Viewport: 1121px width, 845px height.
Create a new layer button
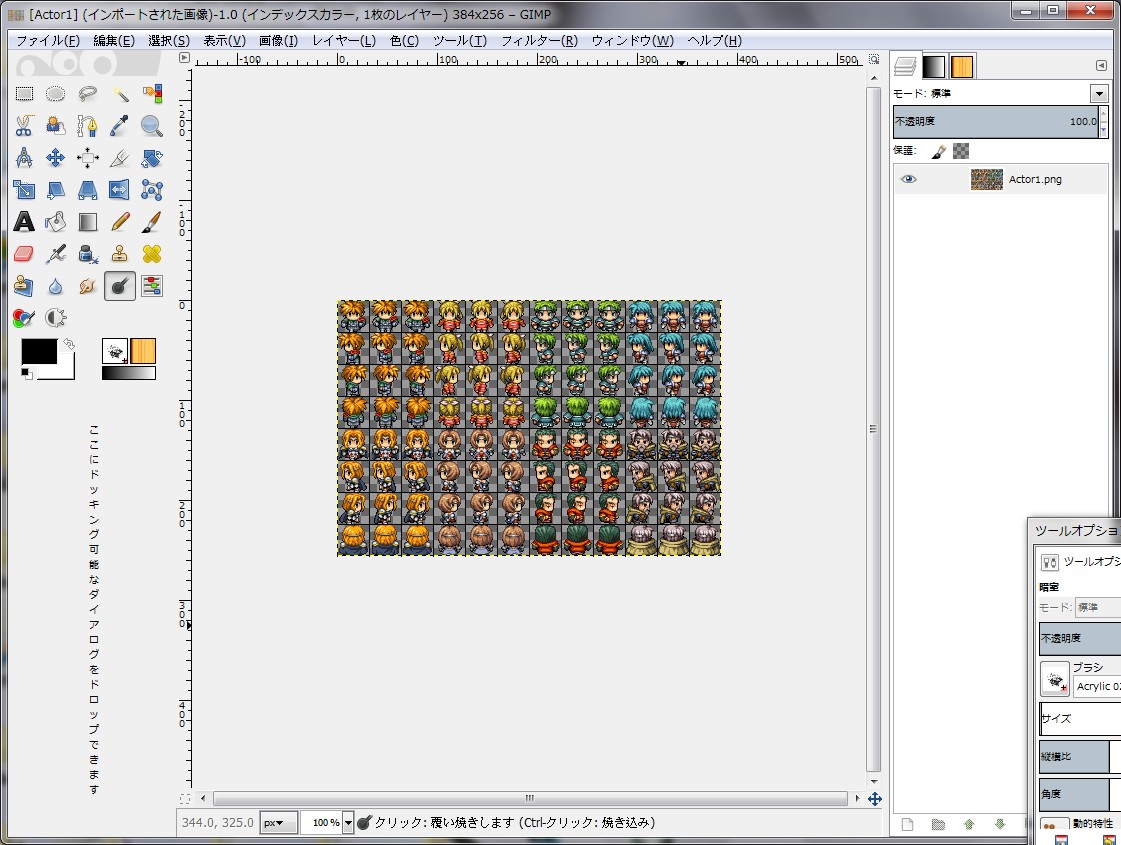click(x=907, y=824)
